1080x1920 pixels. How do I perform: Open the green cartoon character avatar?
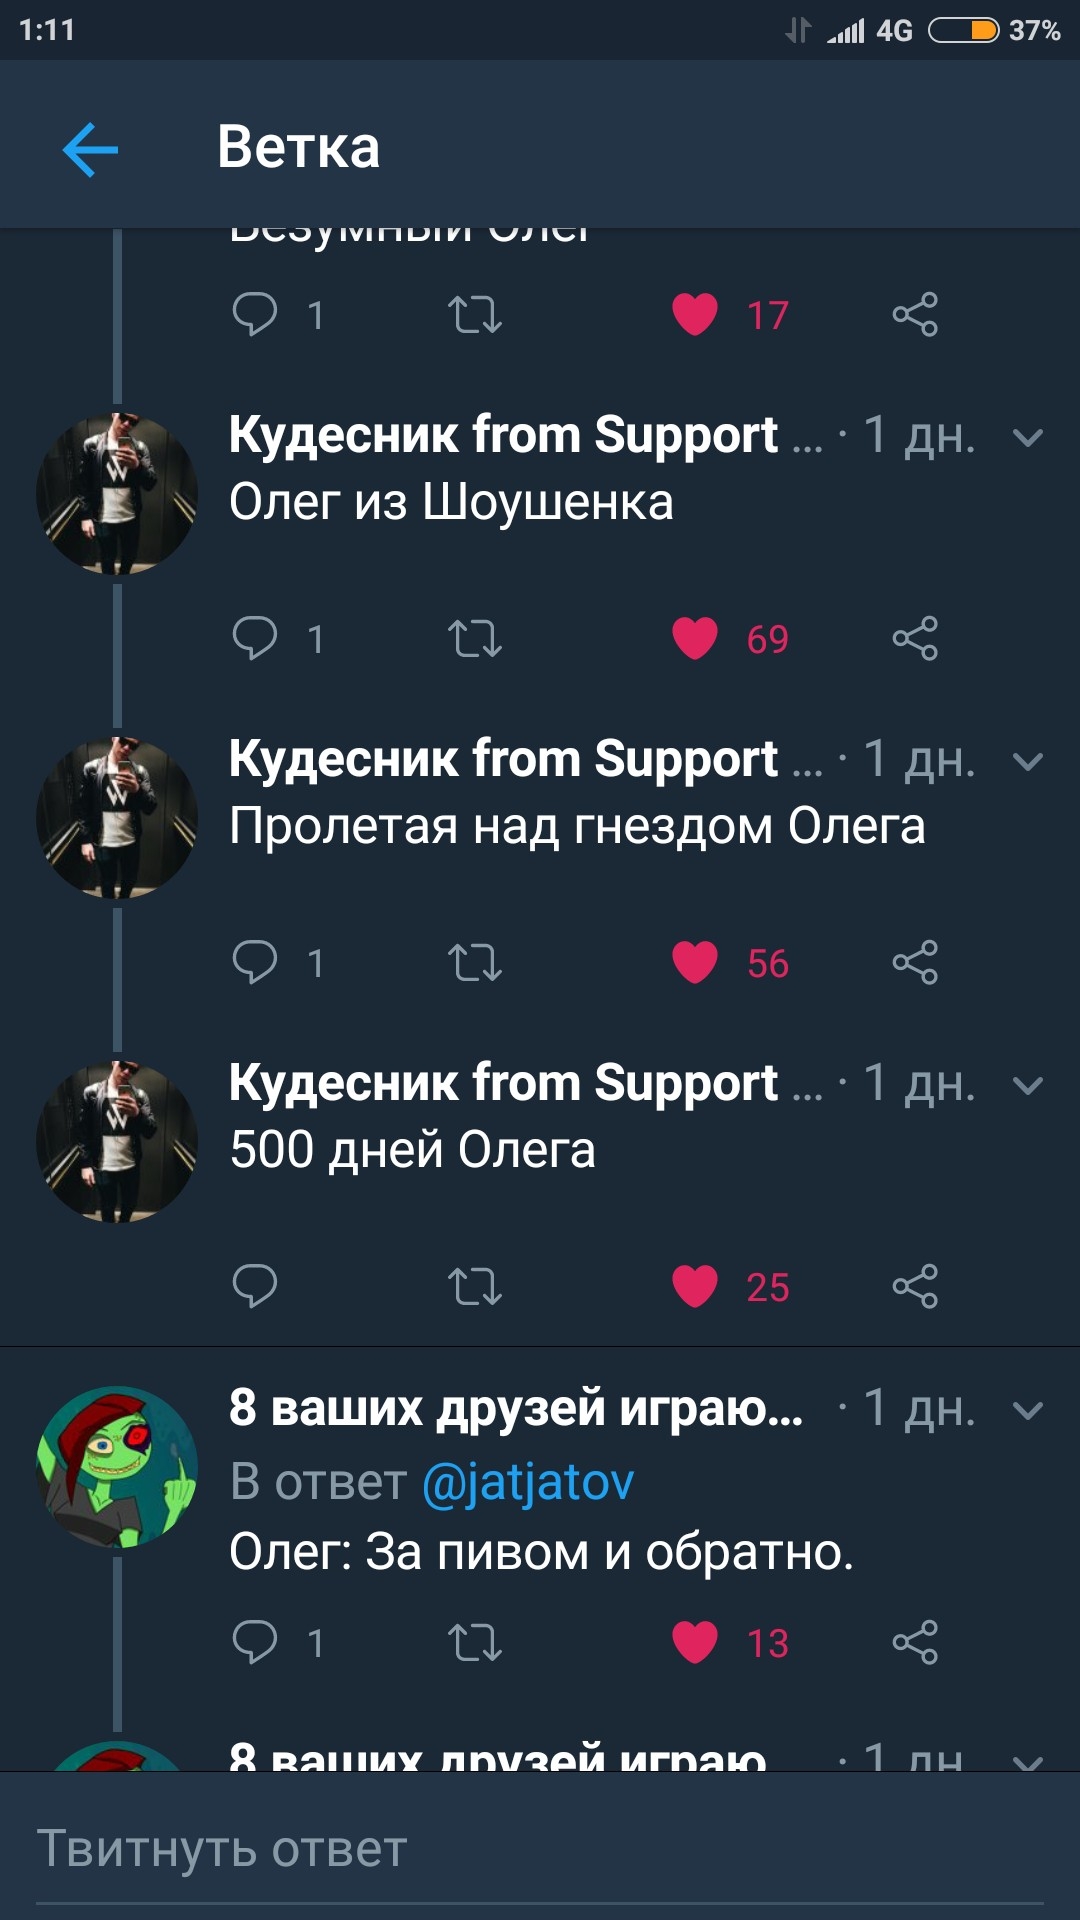[x=117, y=1467]
